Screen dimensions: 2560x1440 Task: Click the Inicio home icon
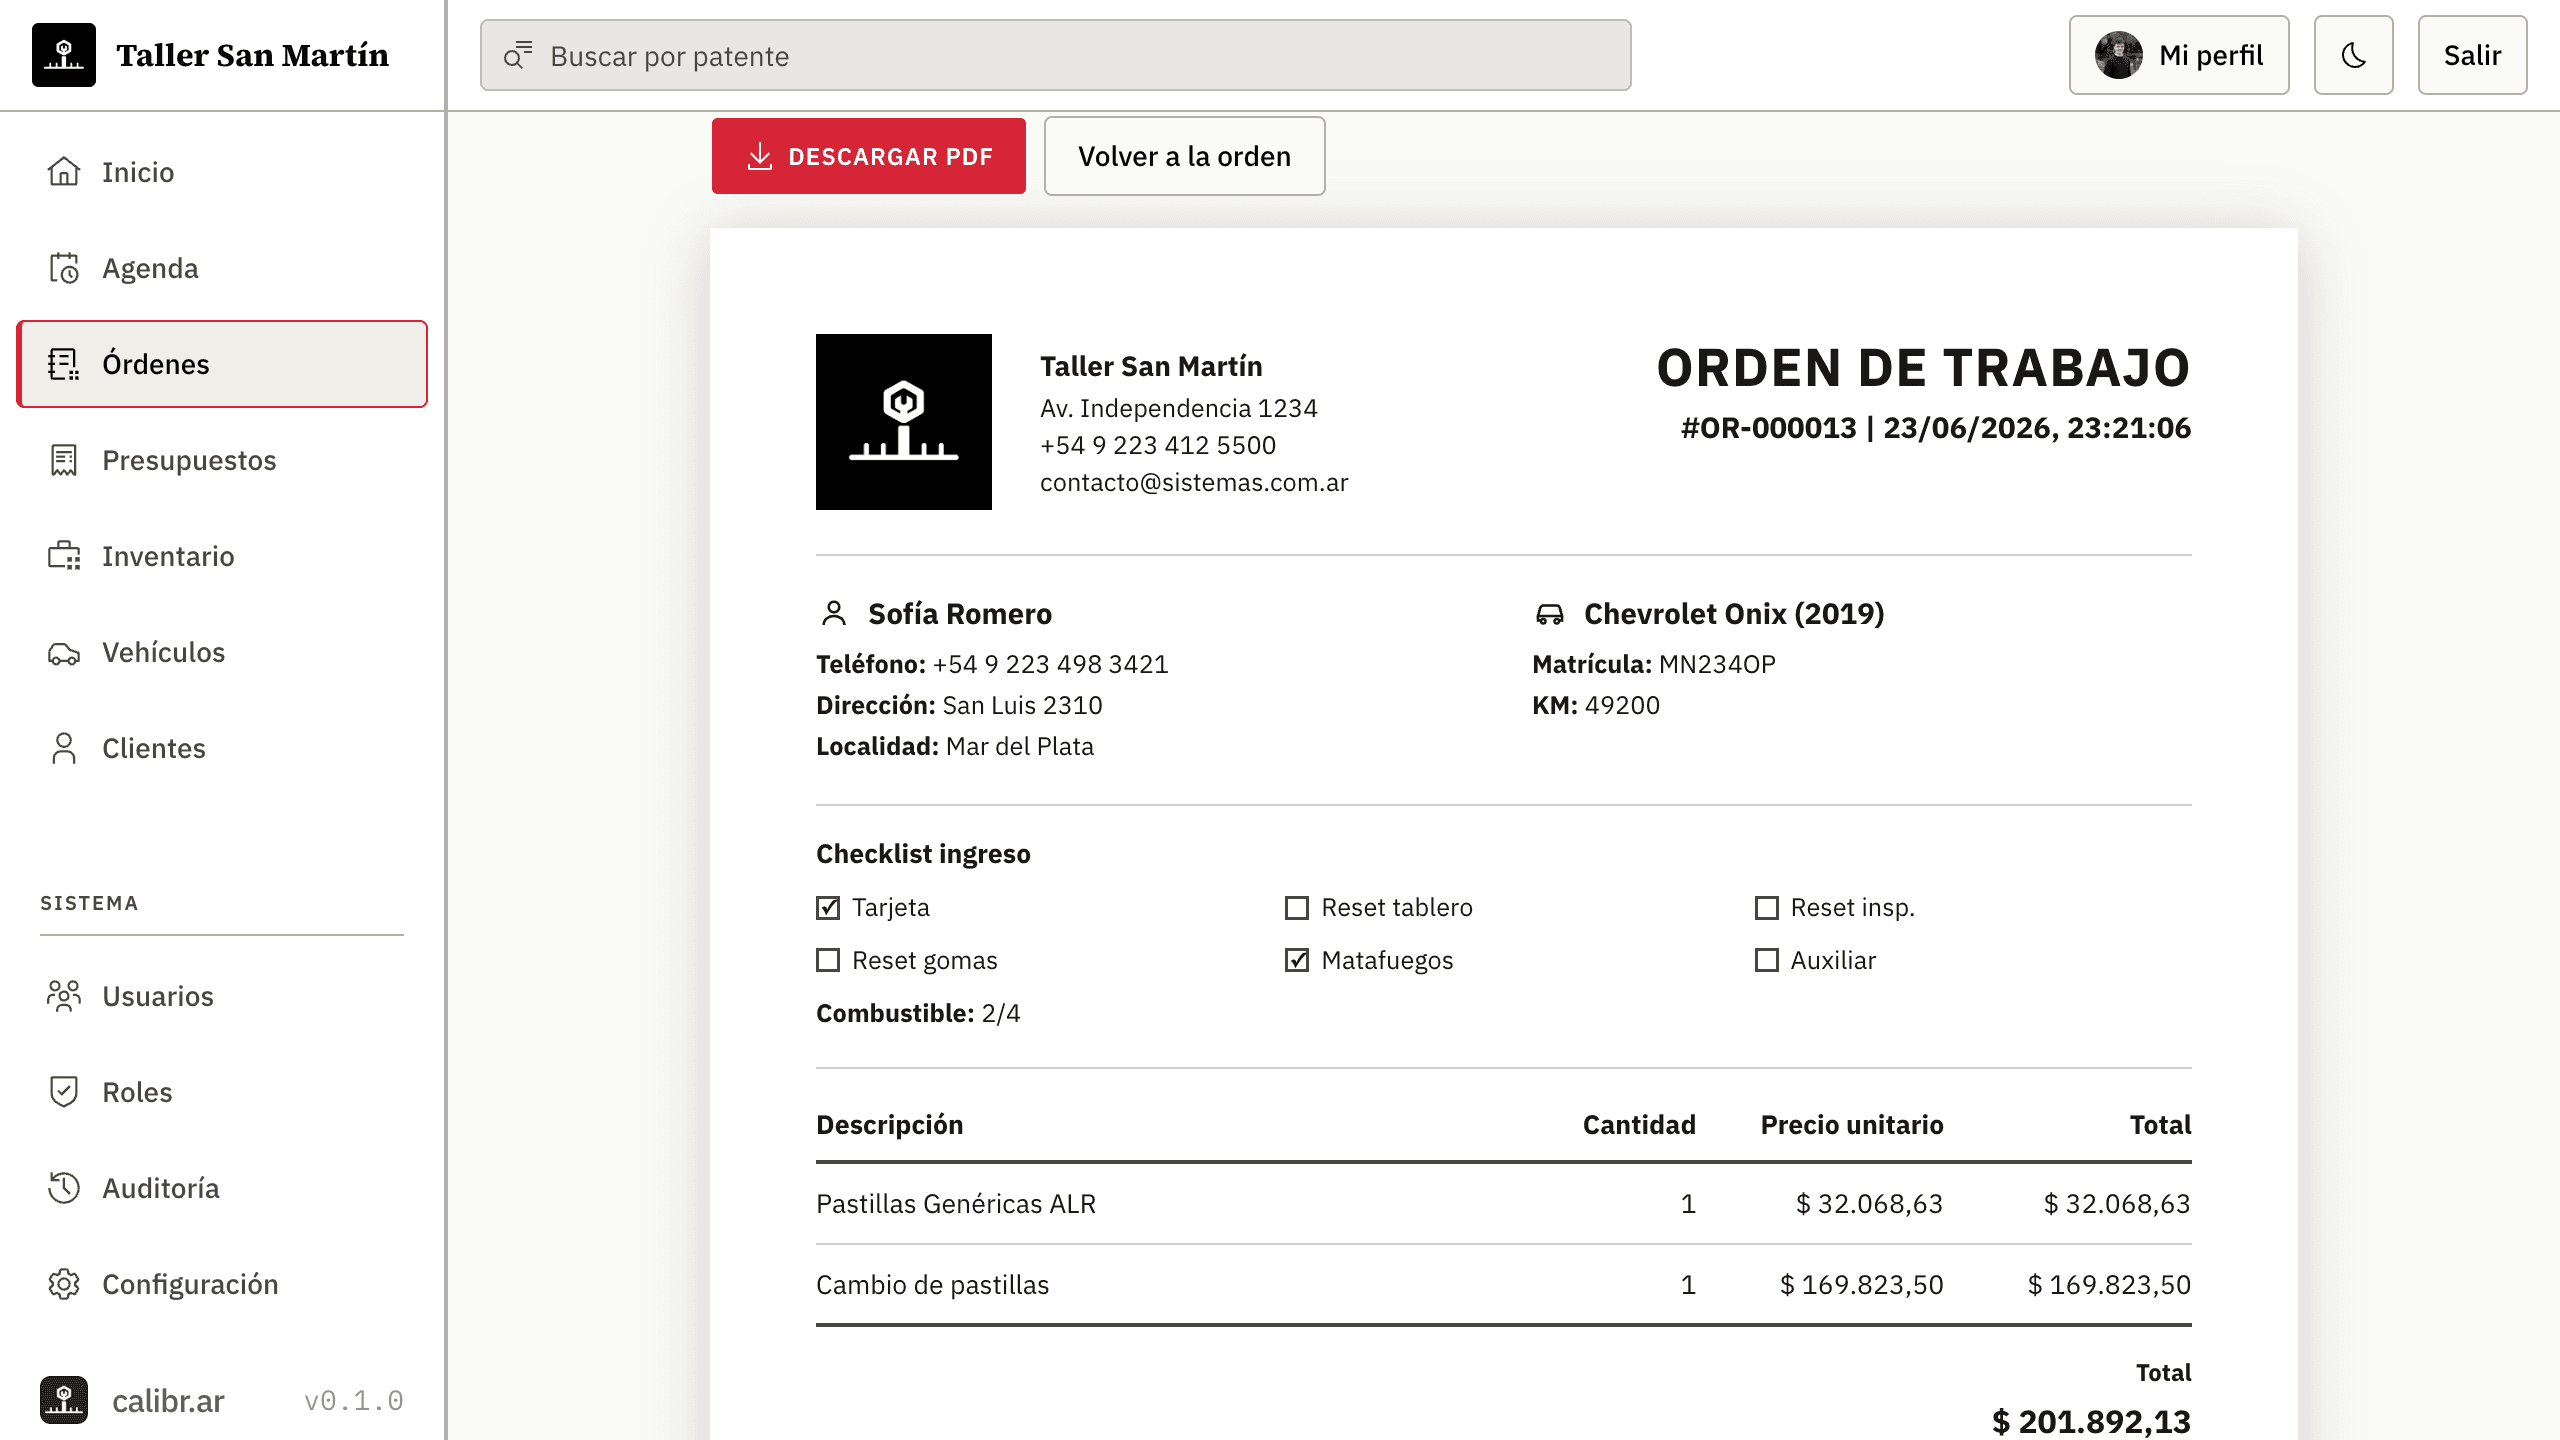tap(64, 172)
